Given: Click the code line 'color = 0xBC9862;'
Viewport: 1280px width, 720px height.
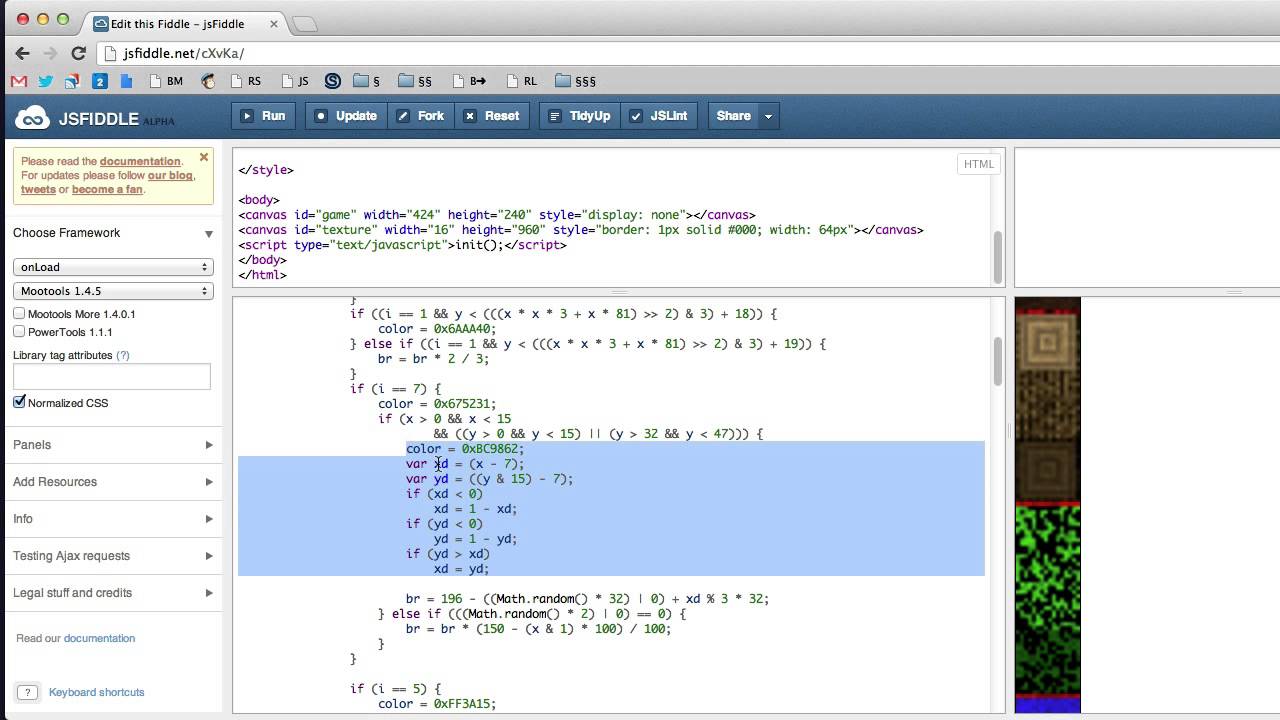Looking at the screenshot, I should point(465,449).
